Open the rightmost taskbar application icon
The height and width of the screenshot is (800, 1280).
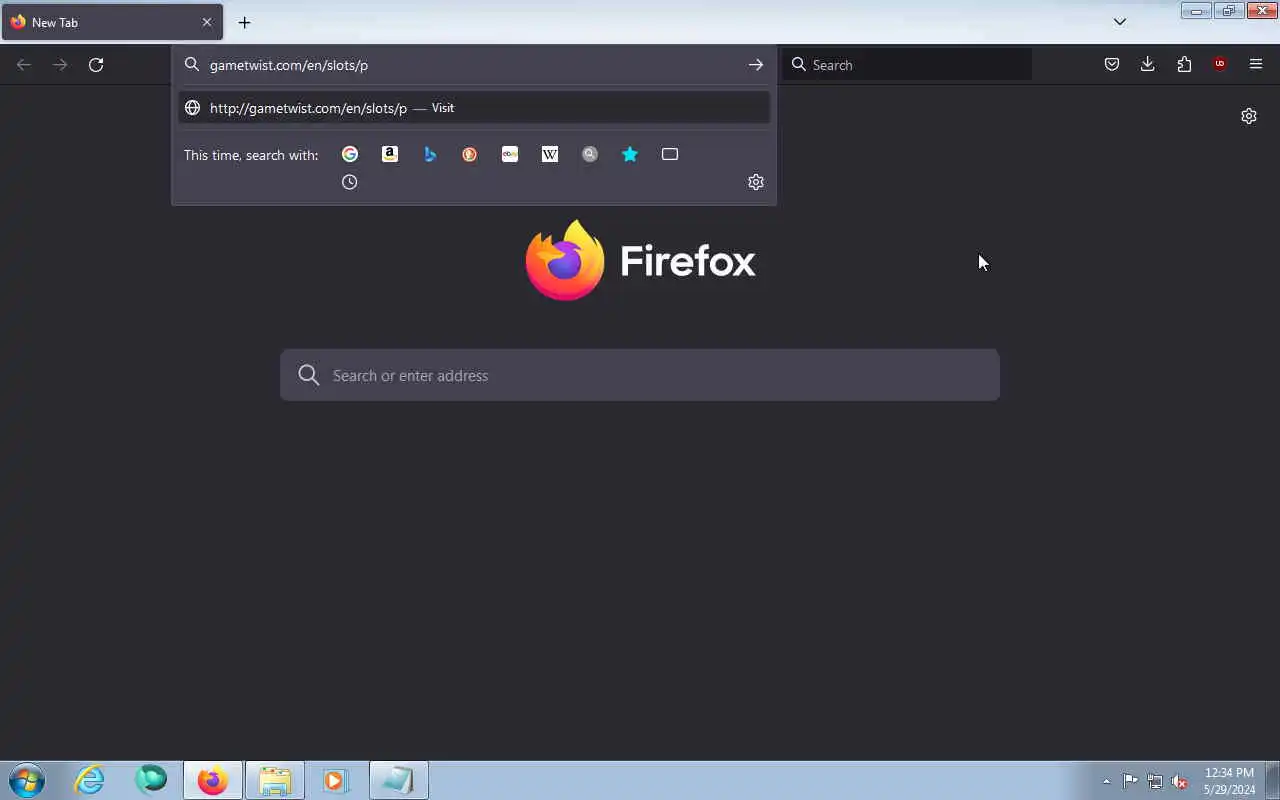[398, 780]
